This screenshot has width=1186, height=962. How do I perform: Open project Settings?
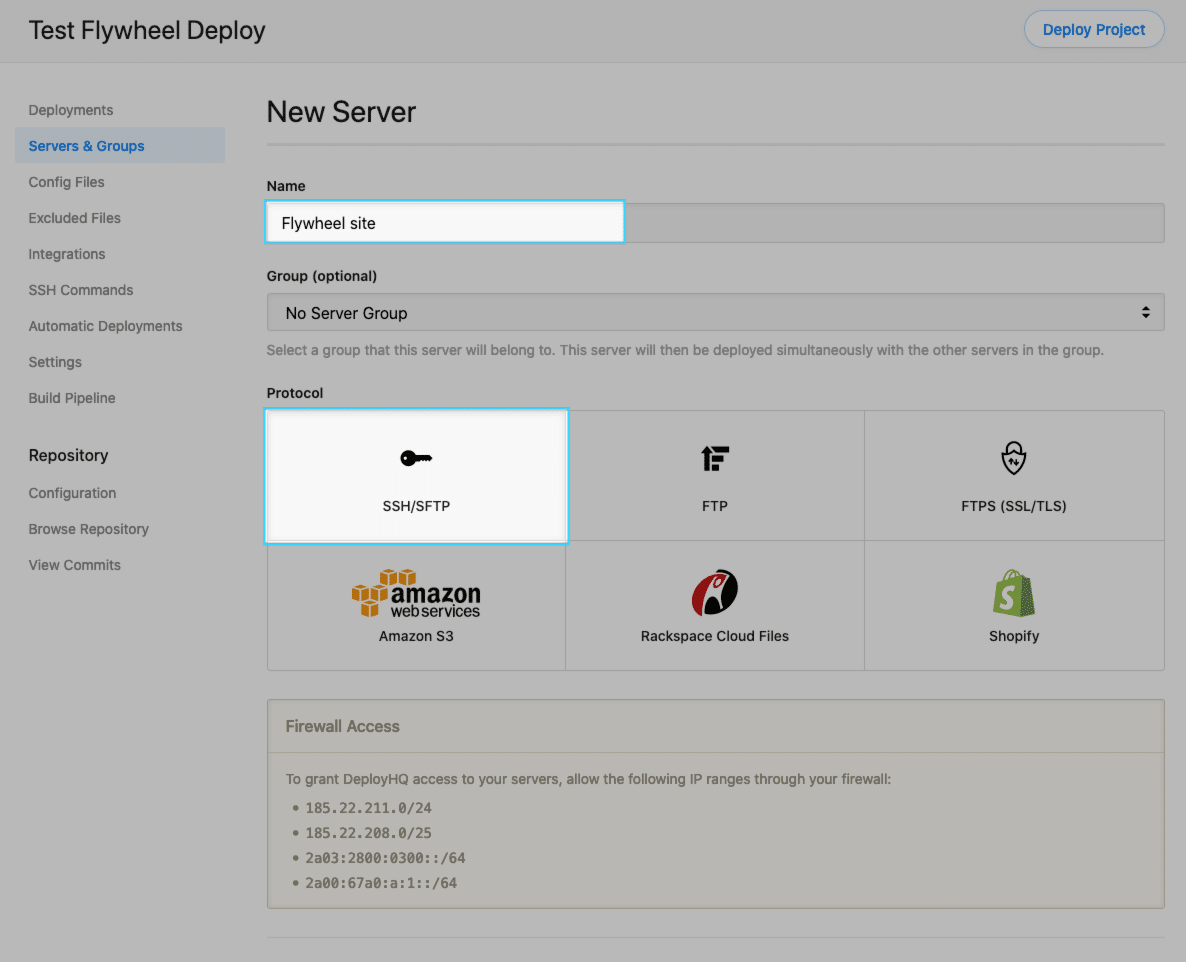click(56, 362)
